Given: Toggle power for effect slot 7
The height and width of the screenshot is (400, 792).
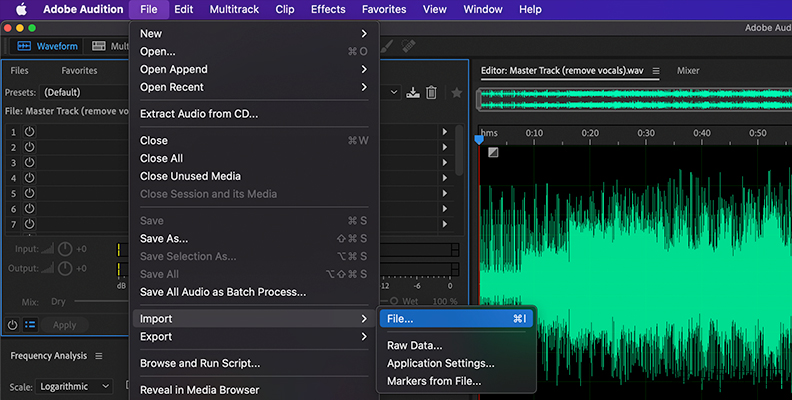Looking at the screenshot, I should point(30,224).
